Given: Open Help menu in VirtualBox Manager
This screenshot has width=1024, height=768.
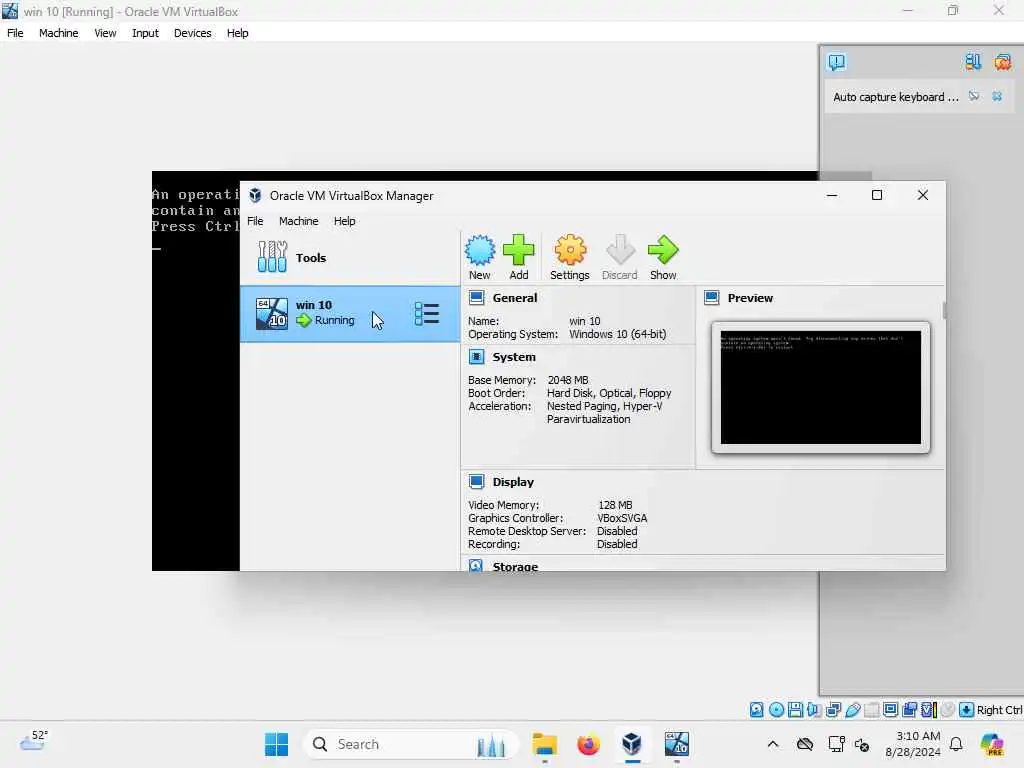Looking at the screenshot, I should point(345,221).
